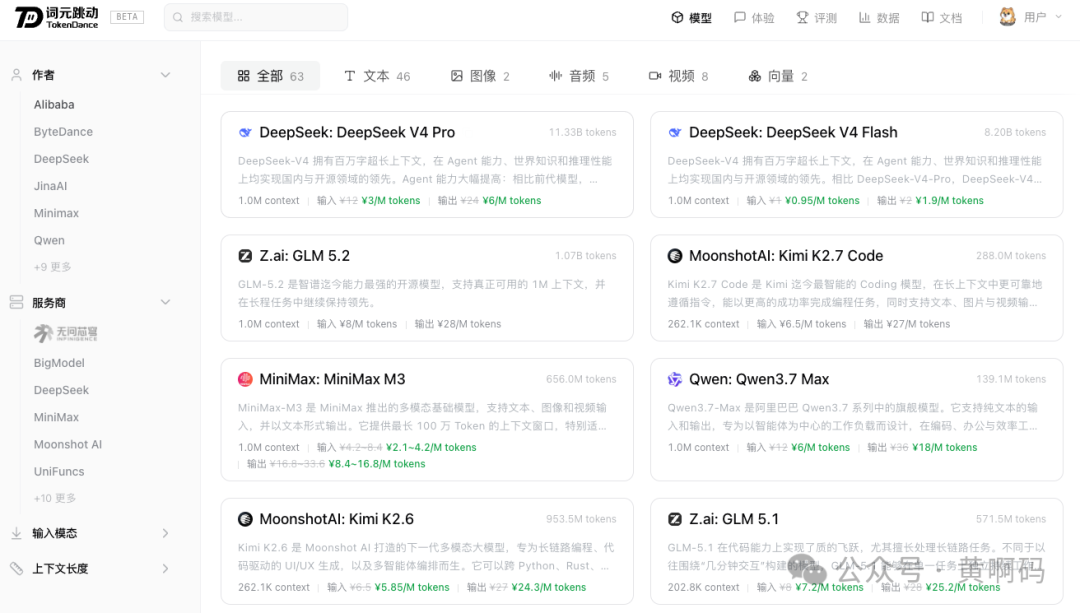The height and width of the screenshot is (613, 1080).
Task: Open the 评测 navigation item
Action: 817,17
